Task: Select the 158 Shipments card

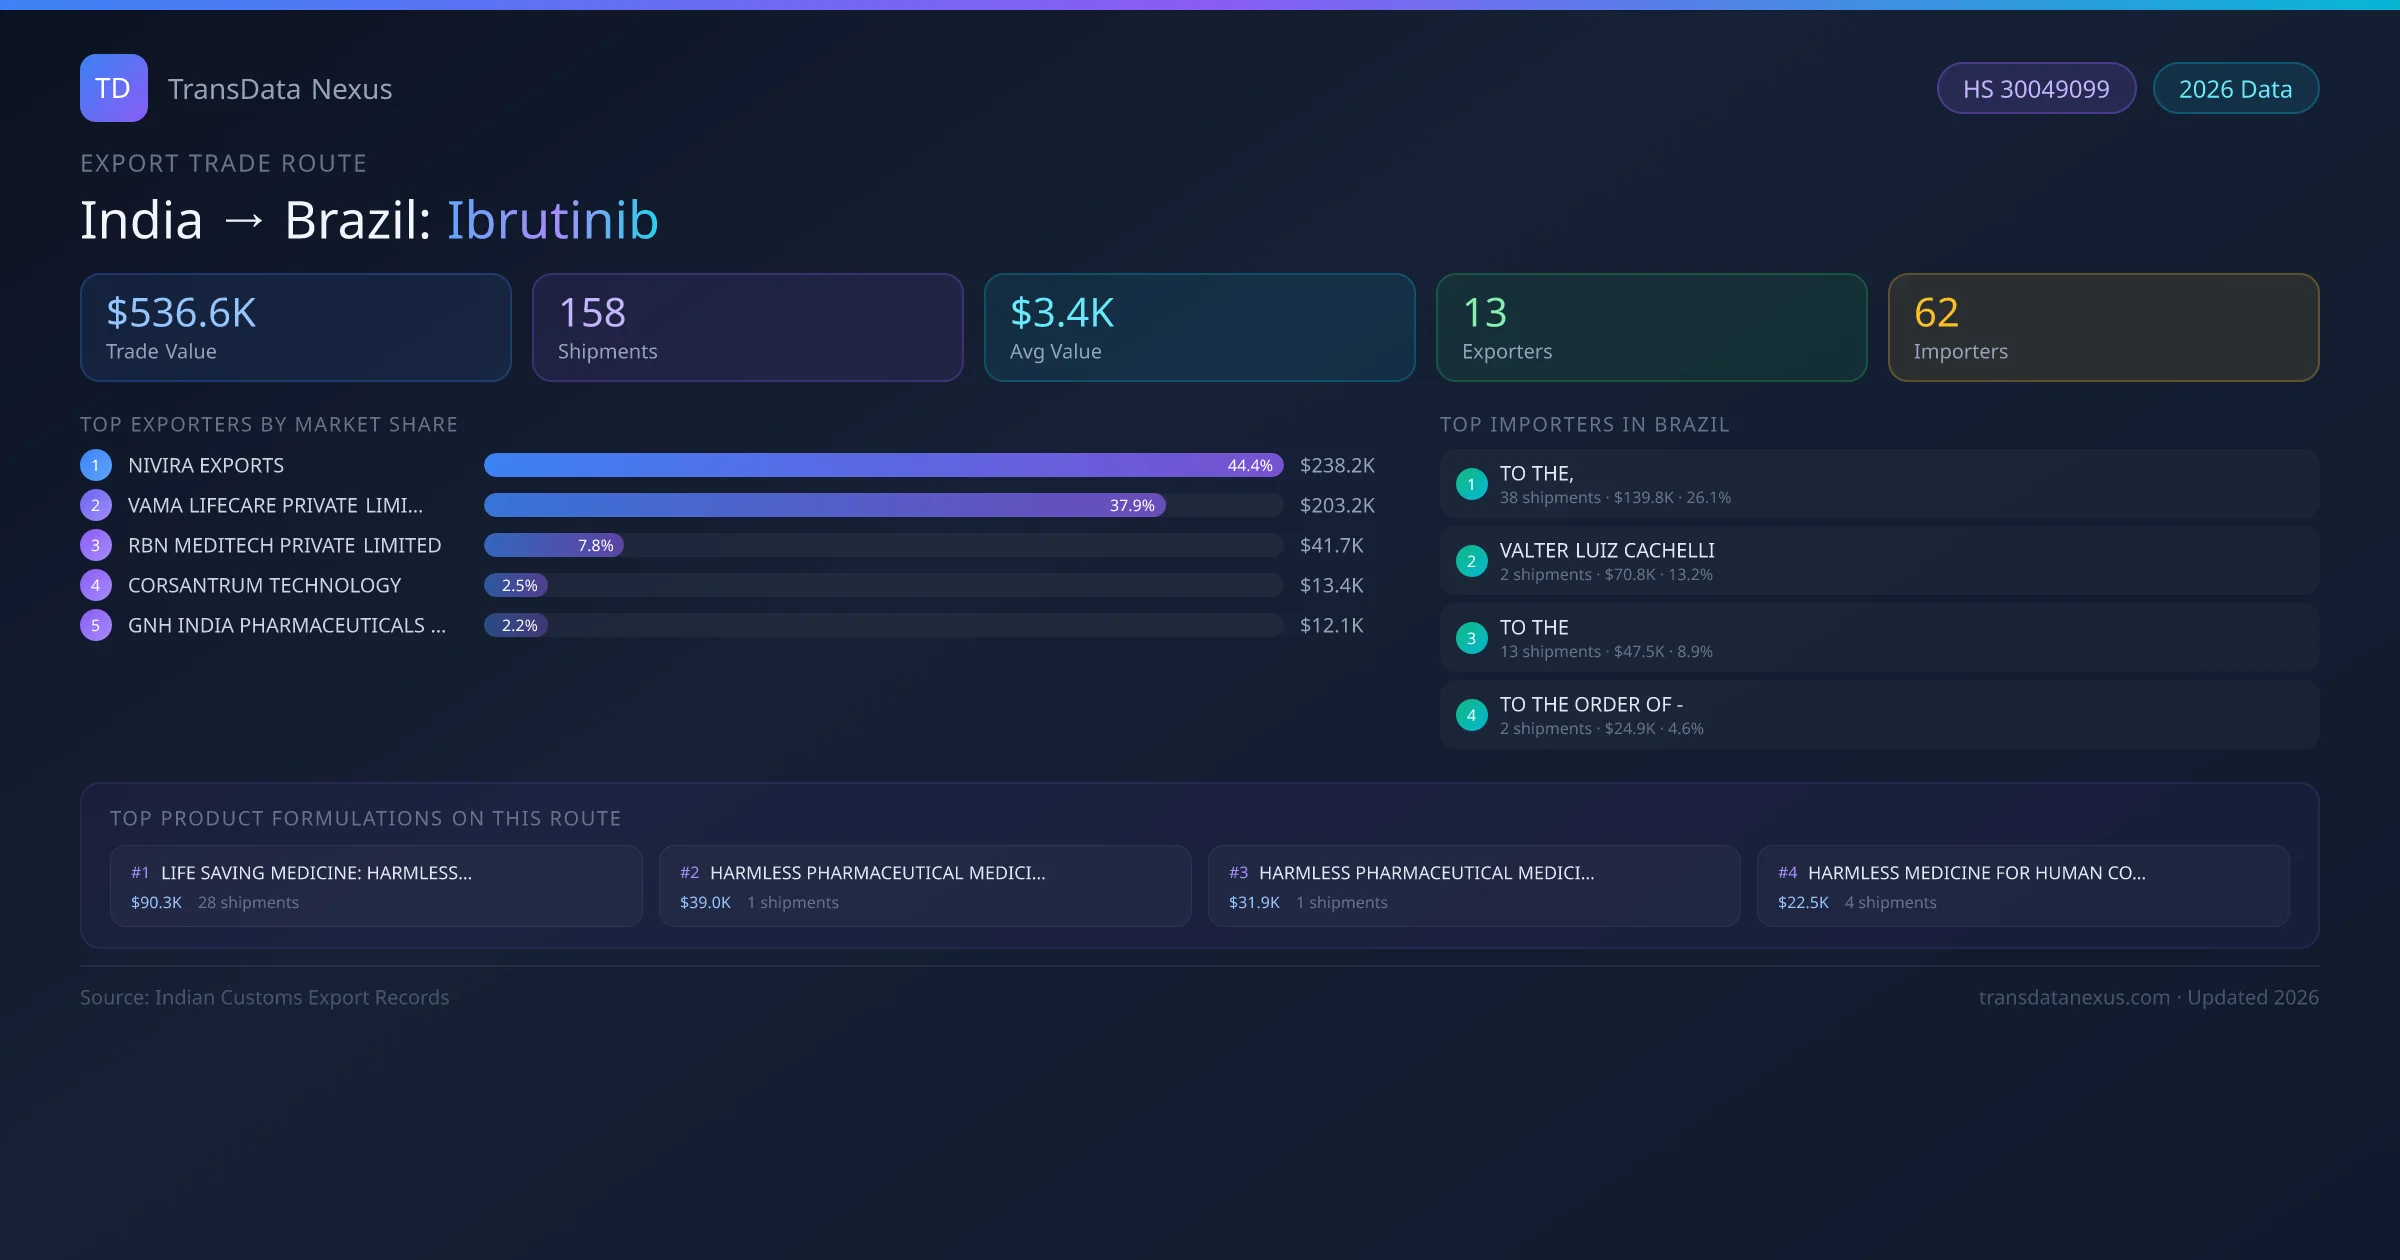Action: 747,327
